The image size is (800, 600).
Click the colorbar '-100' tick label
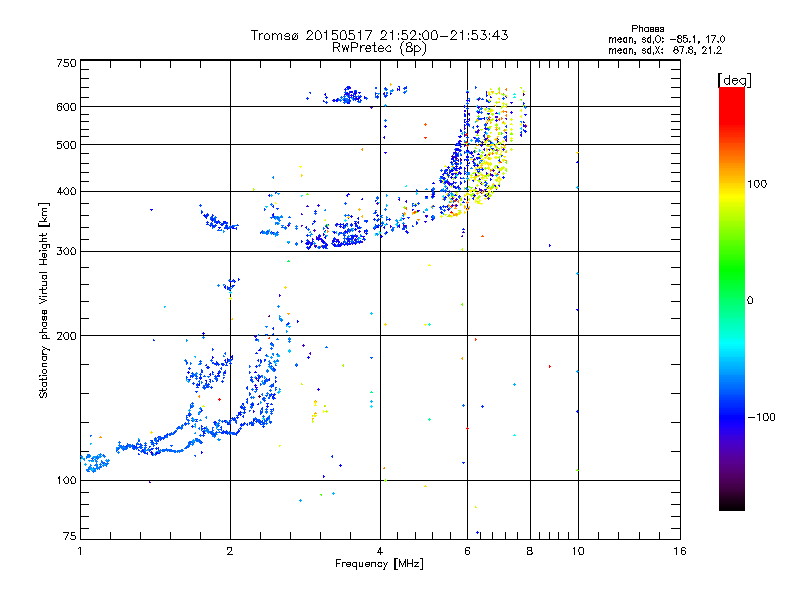(x=761, y=417)
